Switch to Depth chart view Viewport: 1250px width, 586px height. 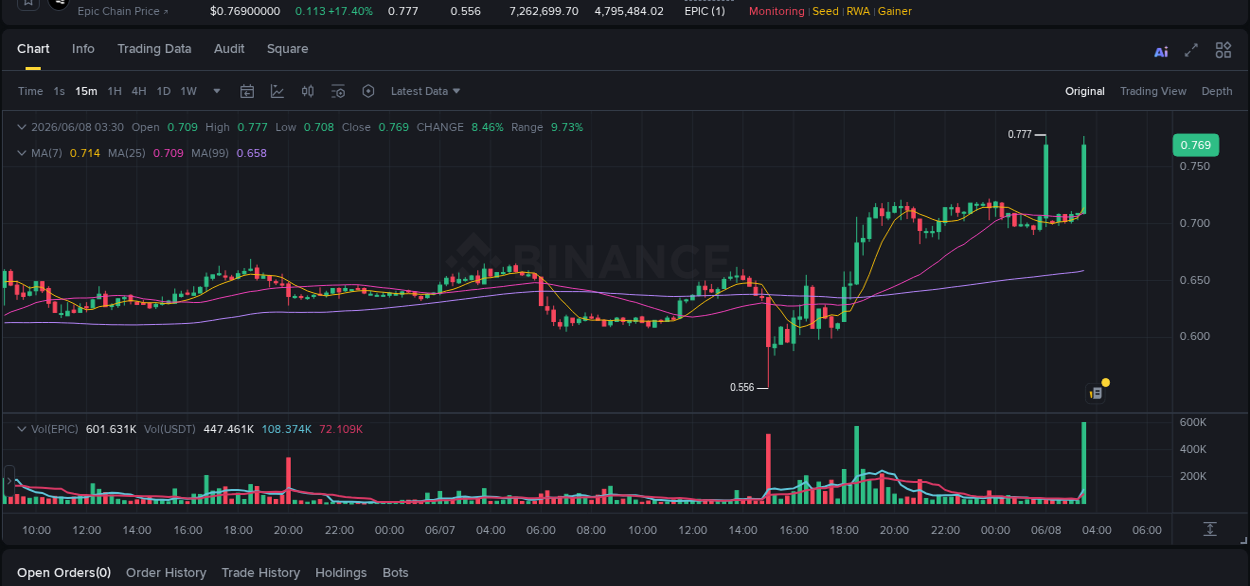[1217, 91]
